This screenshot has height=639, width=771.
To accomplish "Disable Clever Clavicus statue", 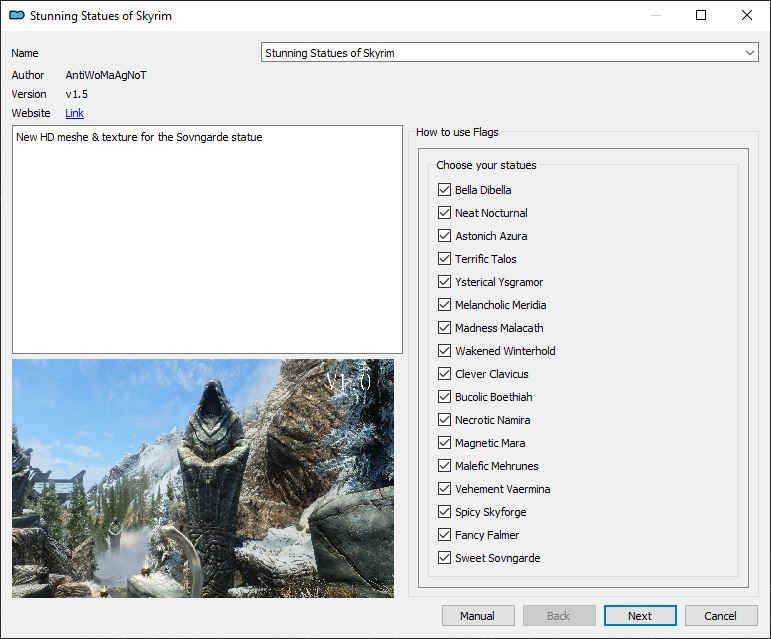I will (x=444, y=374).
